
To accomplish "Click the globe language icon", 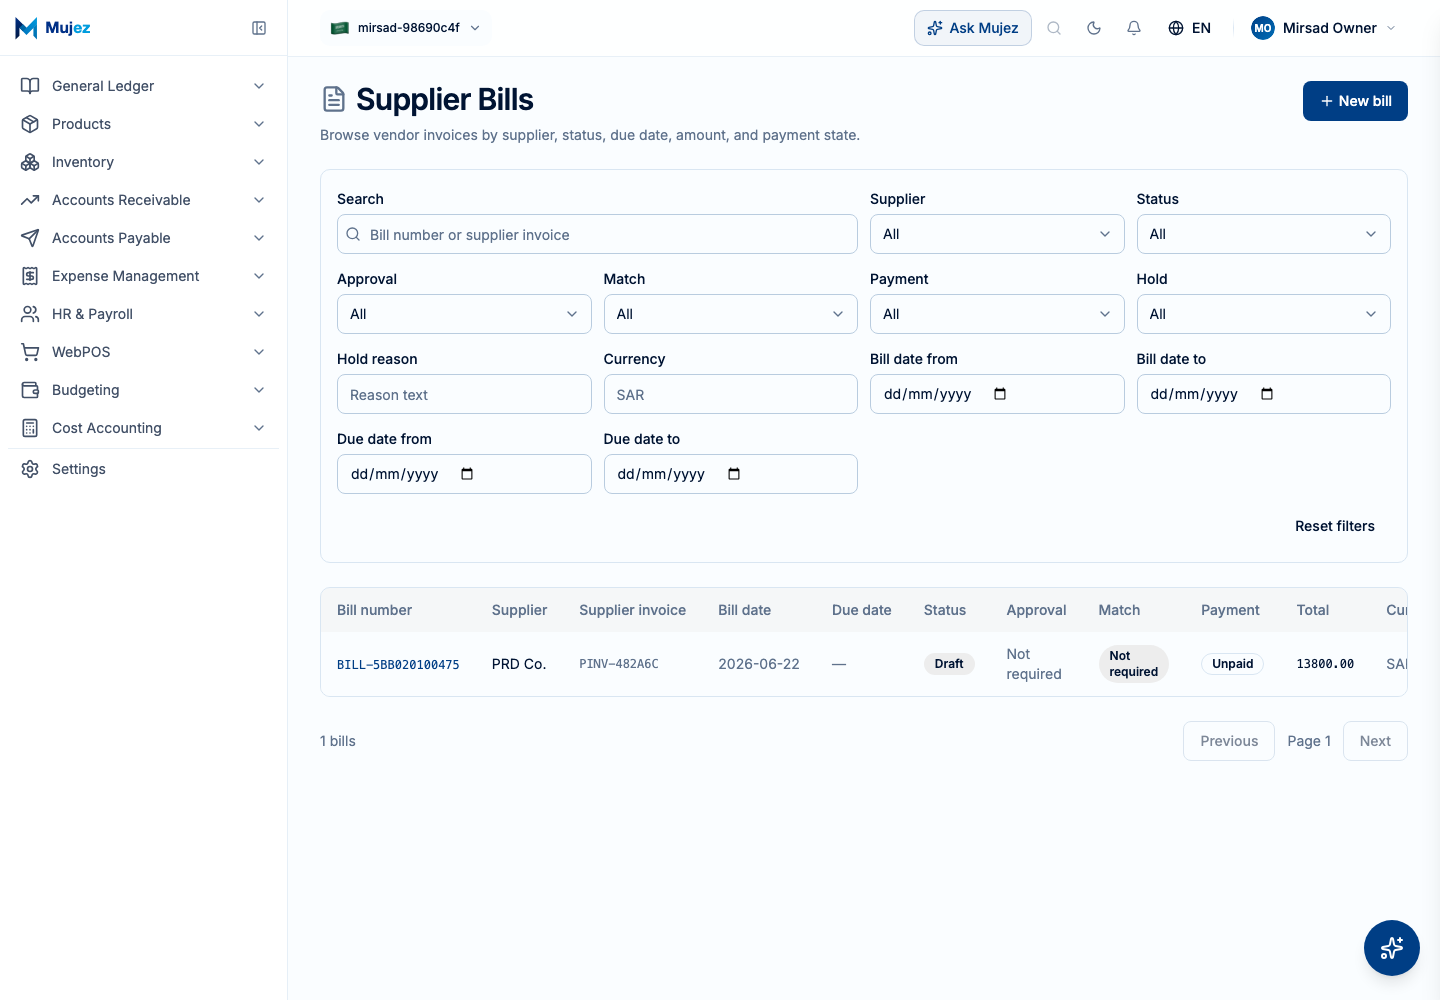I will click(1176, 28).
